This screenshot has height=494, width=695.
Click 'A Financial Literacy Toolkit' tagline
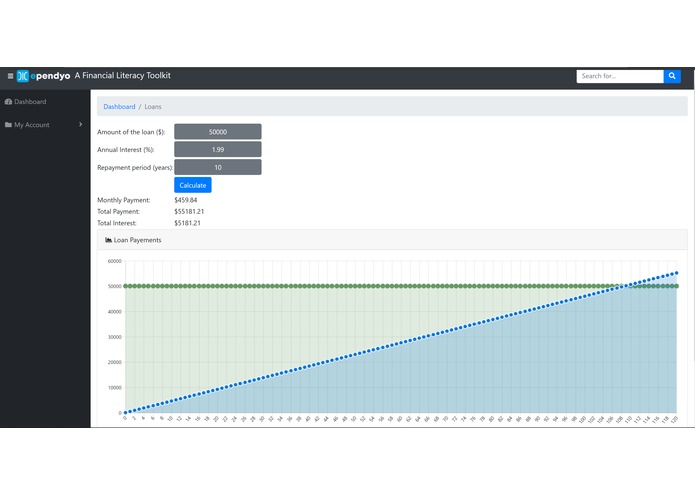click(123, 76)
